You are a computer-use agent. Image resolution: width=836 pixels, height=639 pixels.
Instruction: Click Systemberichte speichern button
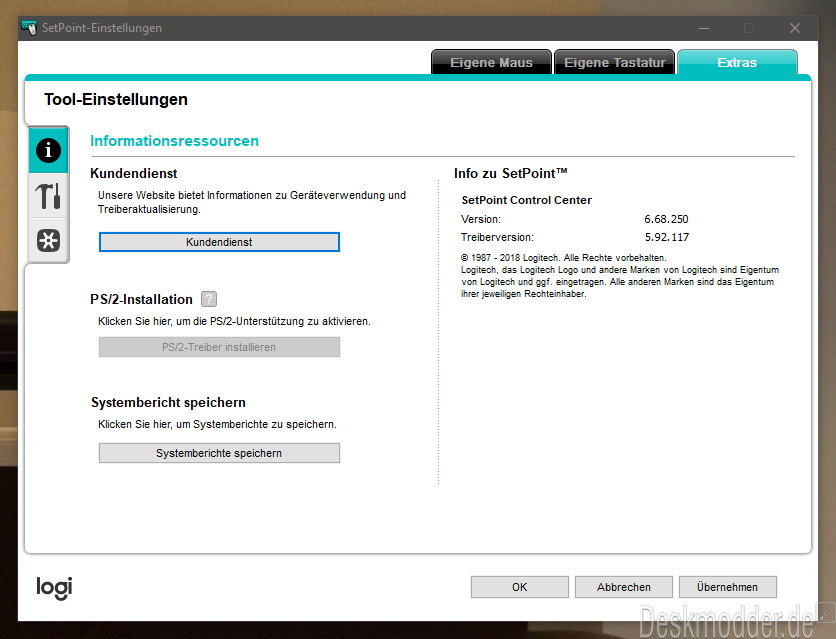pos(219,453)
